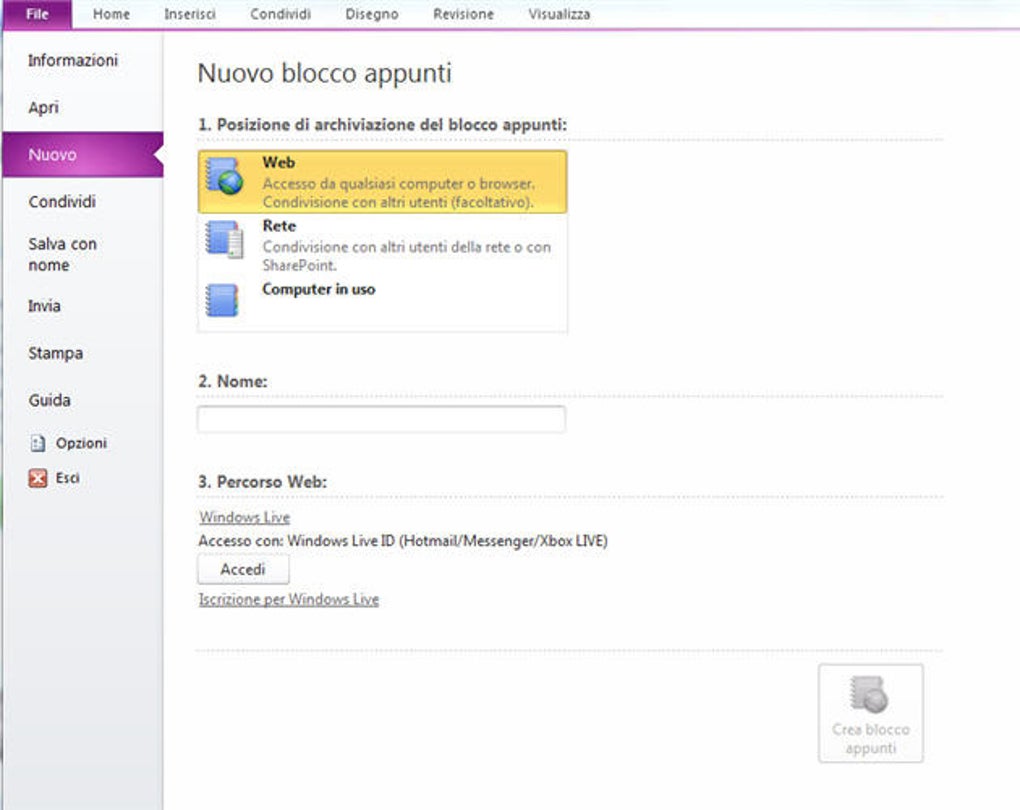This screenshot has width=1020, height=810.
Task: Click the '2. Nome:' label
Action: 233,381
